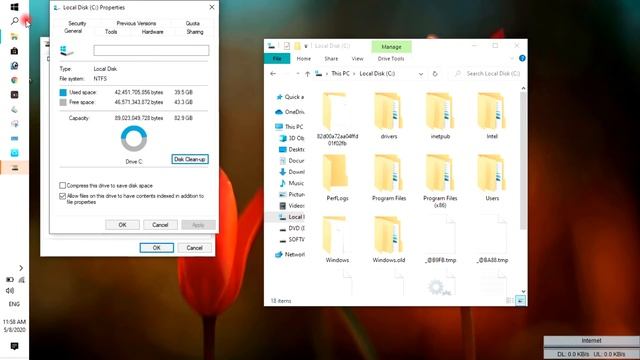Open the Previous Versions tab
640x360 pixels.
pyautogui.click(x=136, y=23)
